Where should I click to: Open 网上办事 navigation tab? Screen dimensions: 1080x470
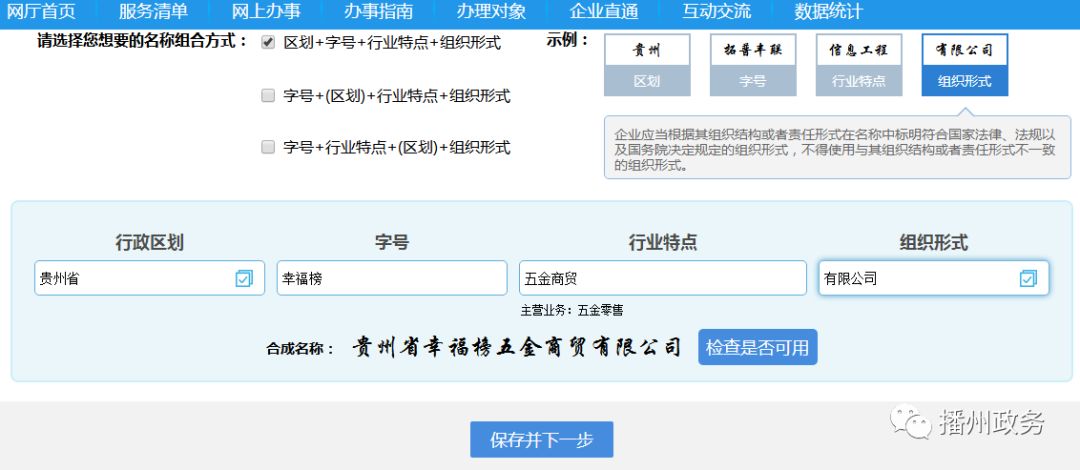(265, 12)
